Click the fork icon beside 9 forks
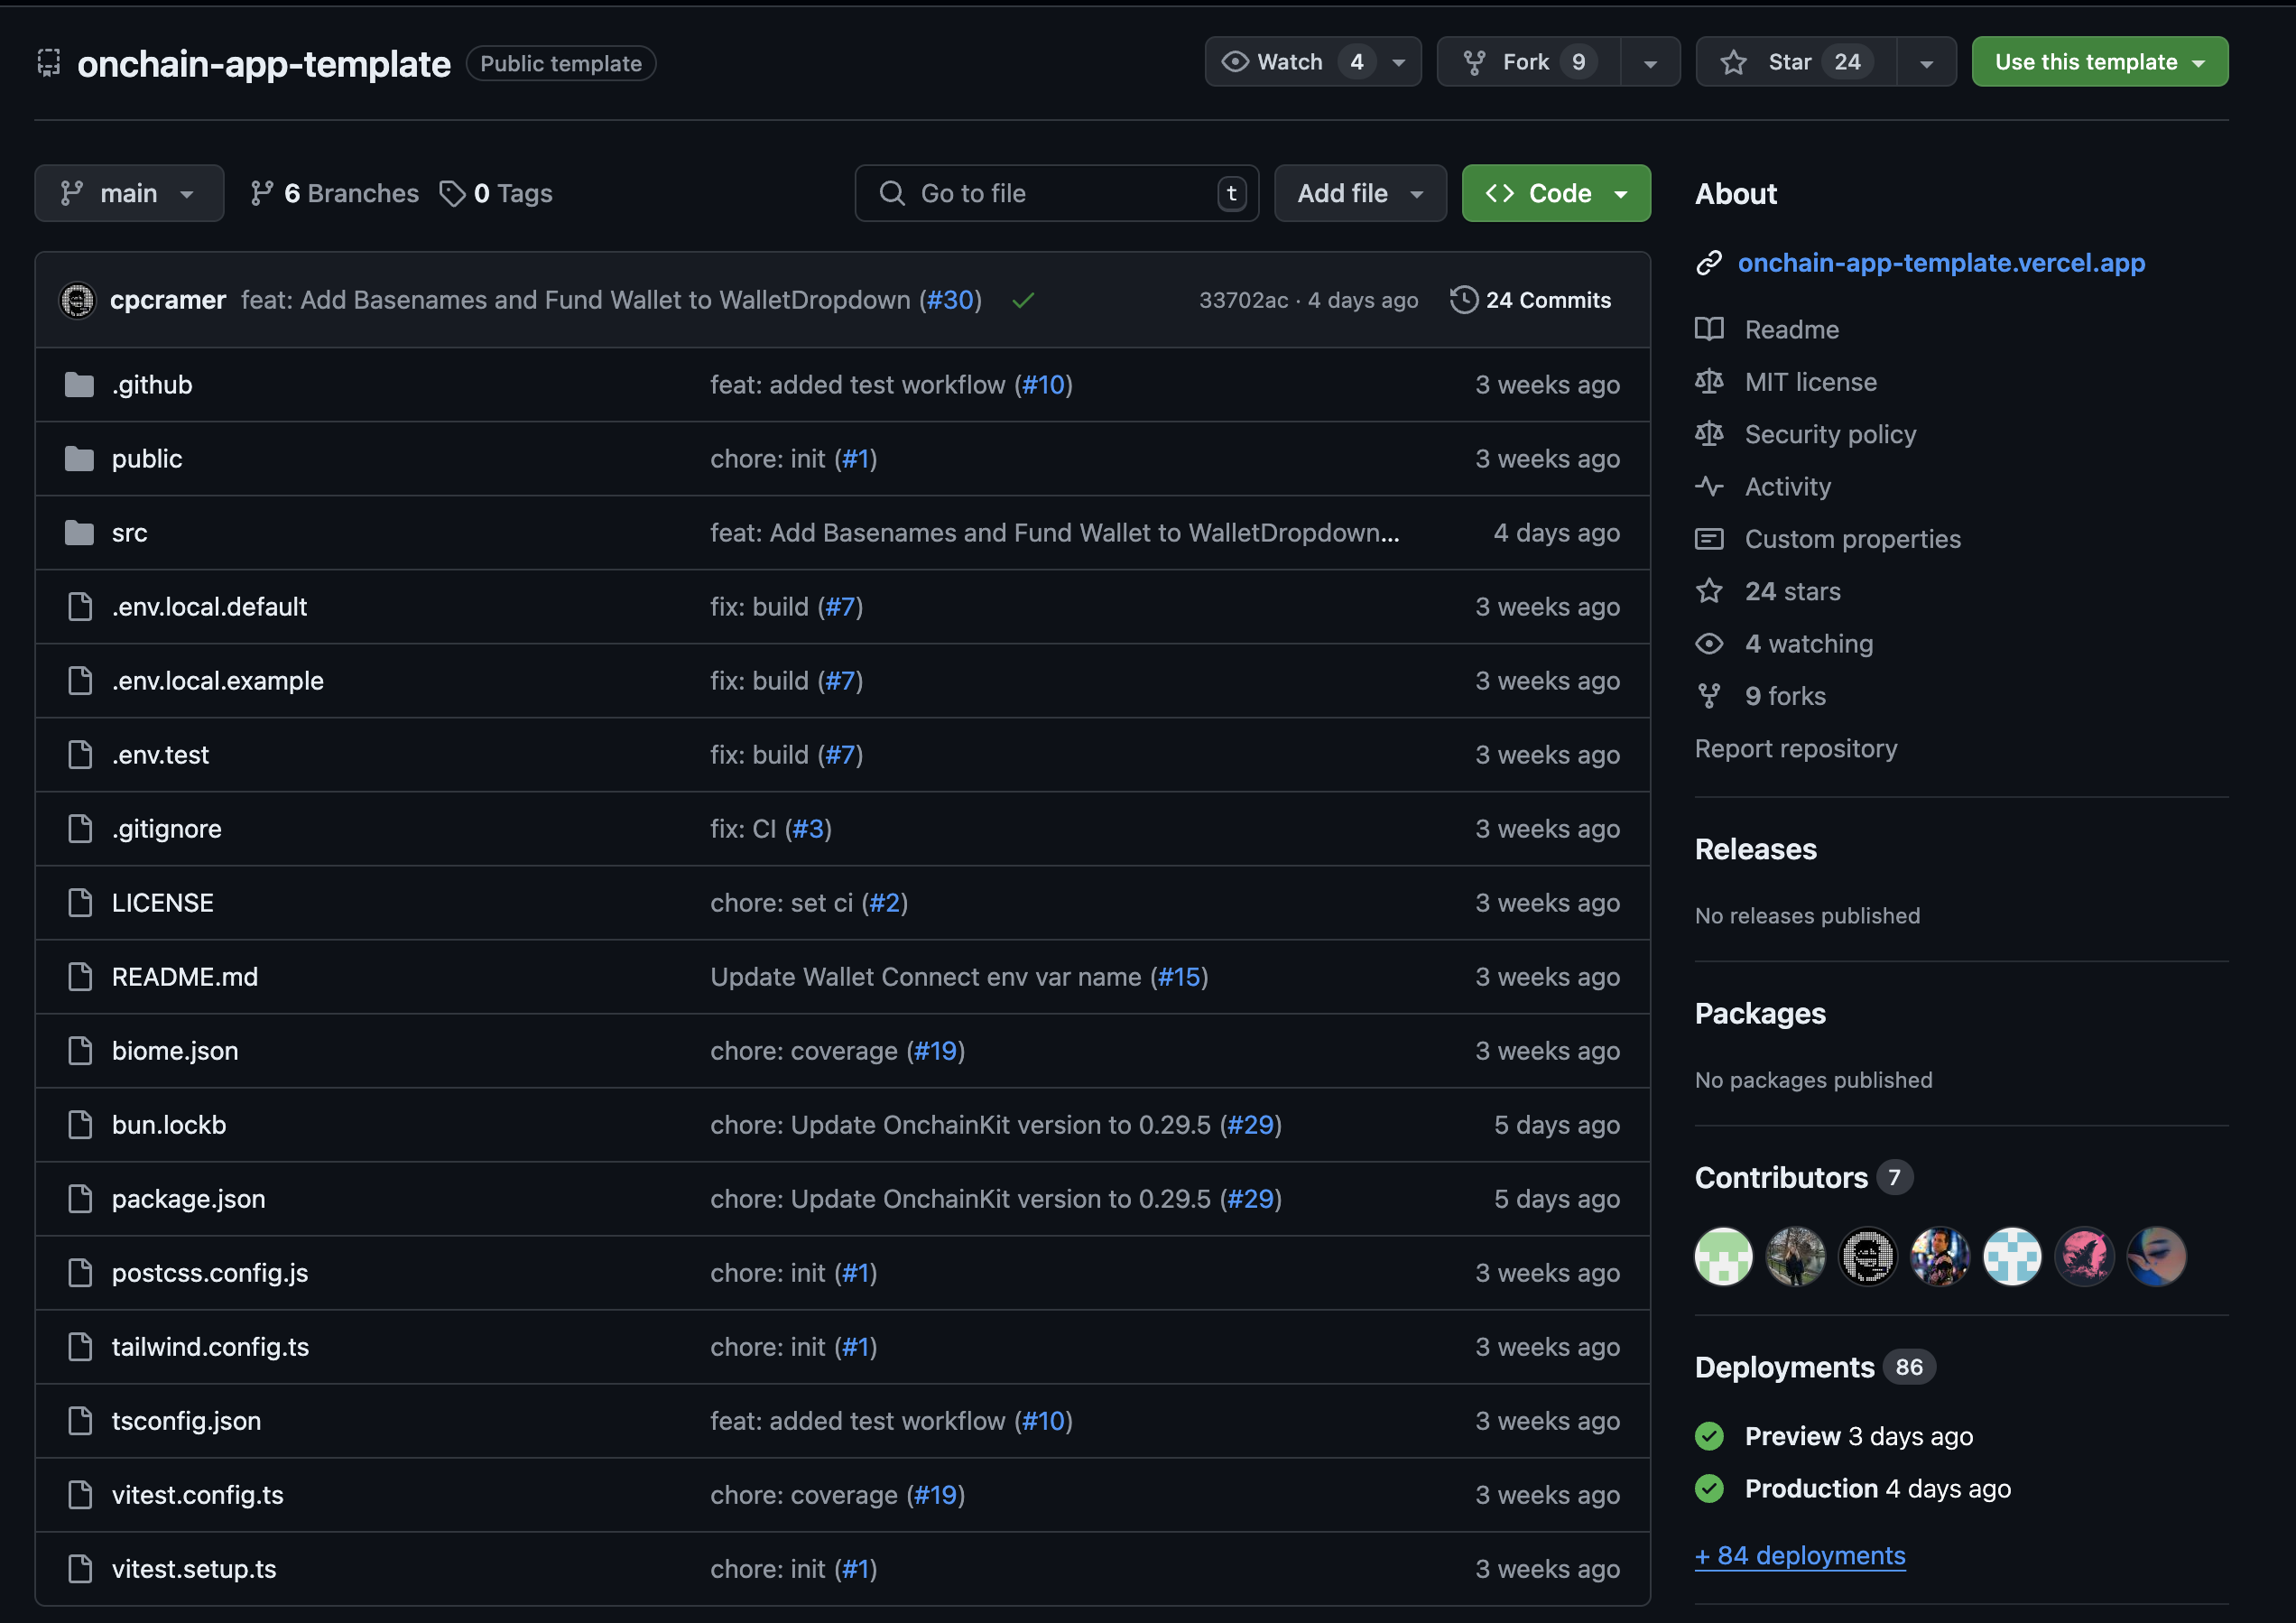 (1709, 696)
